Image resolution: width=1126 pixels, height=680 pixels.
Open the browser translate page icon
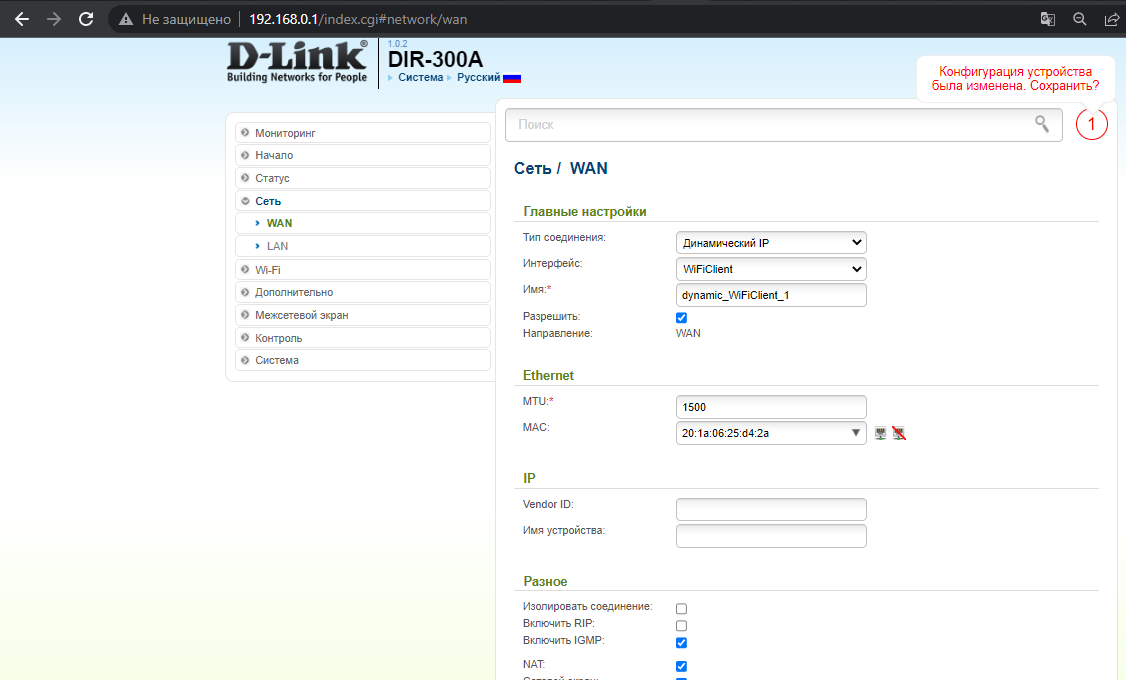point(1048,19)
